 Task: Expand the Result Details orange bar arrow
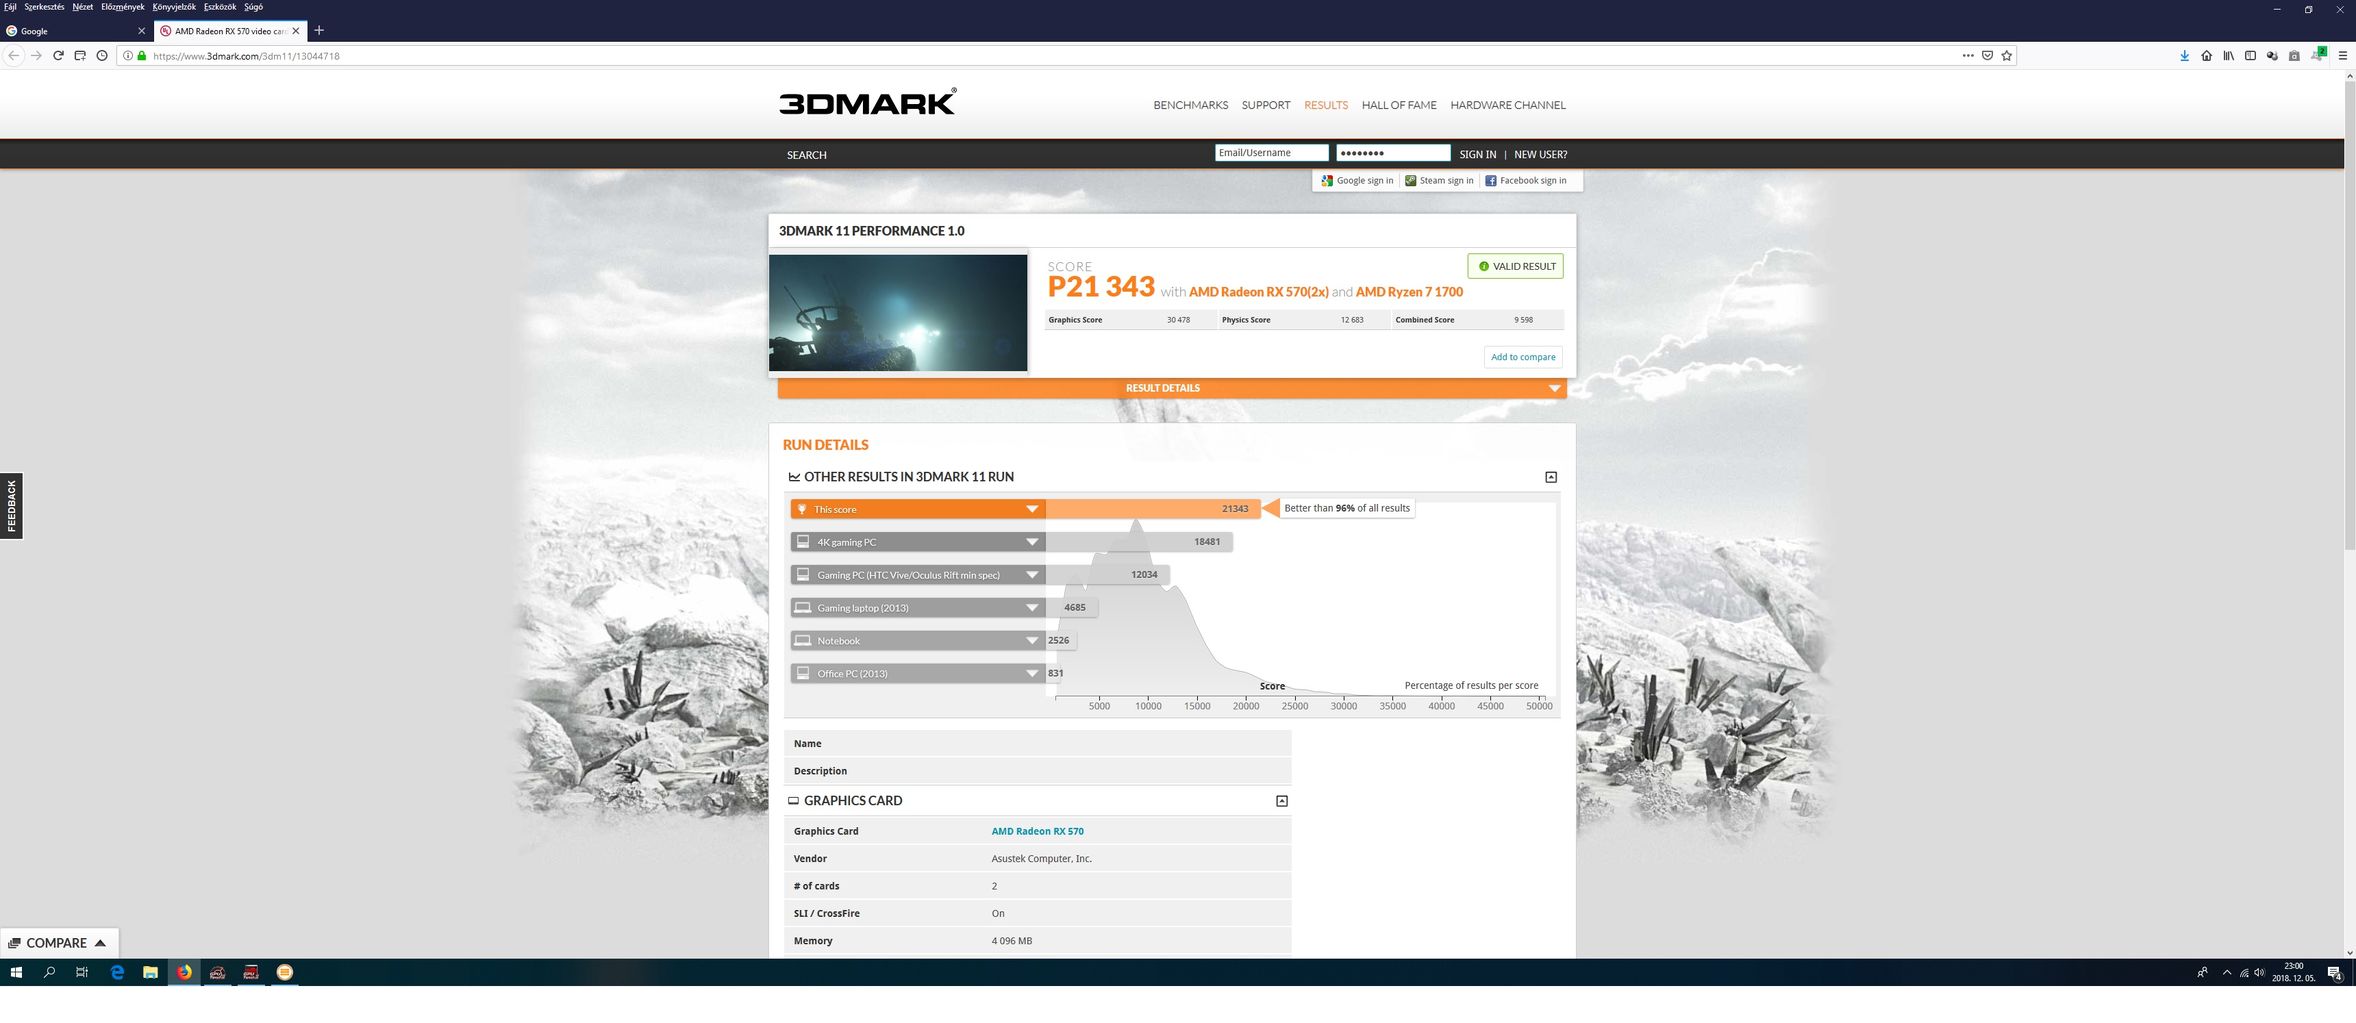point(1554,388)
